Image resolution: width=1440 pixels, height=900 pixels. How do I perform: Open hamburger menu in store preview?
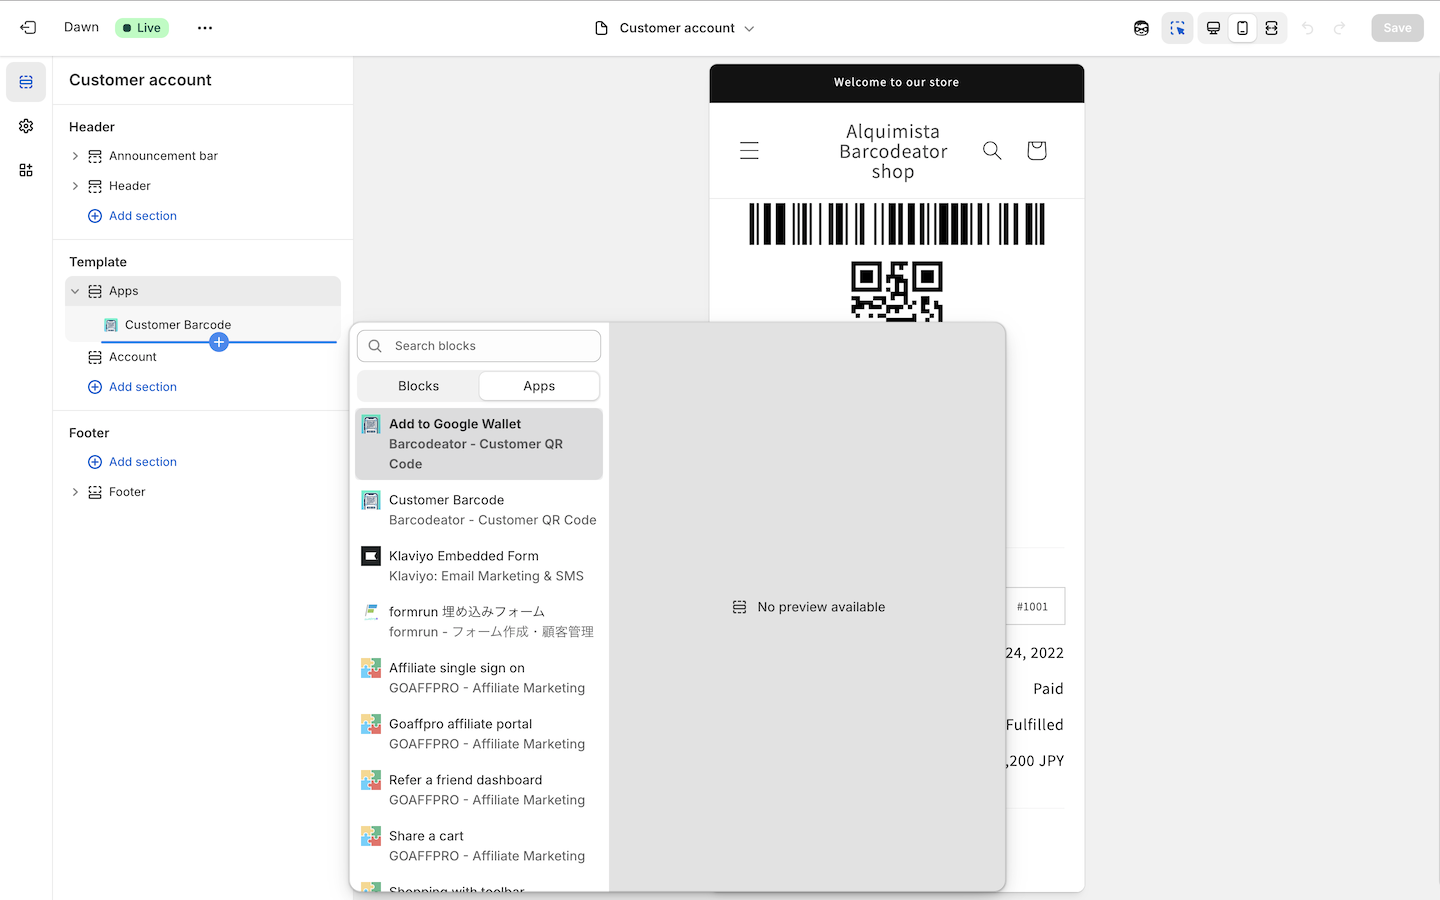[749, 151]
